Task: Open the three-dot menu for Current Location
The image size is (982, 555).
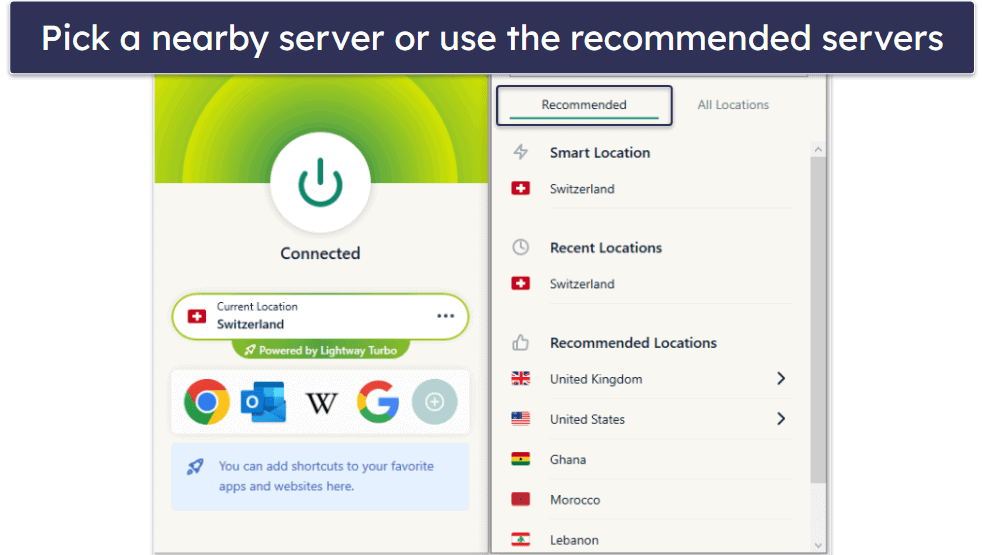Action: [x=445, y=316]
